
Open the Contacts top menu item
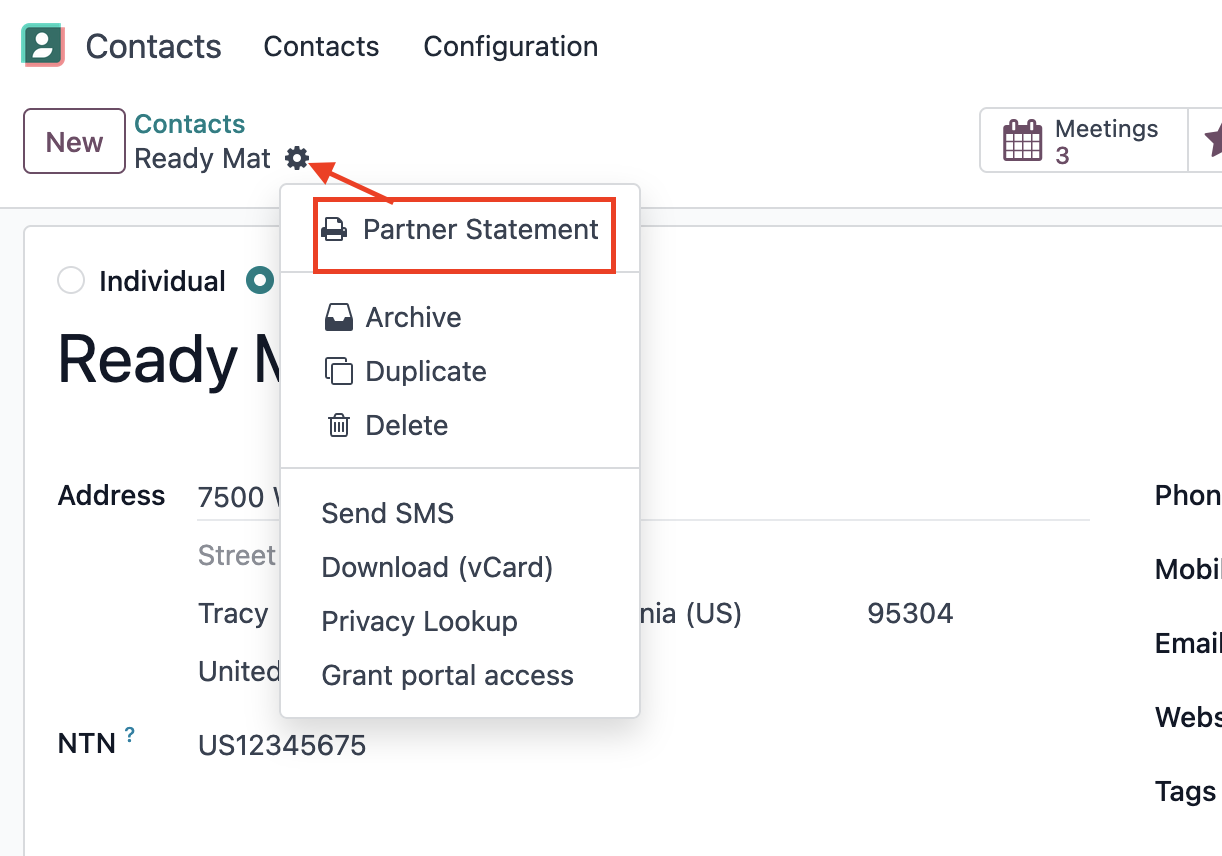click(x=321, y=47)
